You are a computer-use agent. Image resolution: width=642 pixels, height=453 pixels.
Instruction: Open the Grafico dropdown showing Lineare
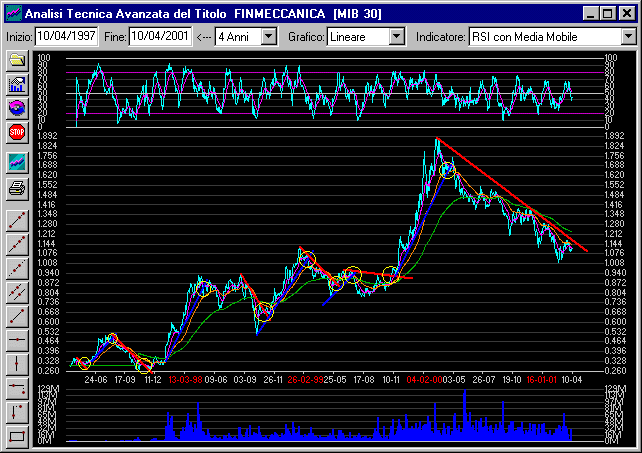[396, 36]
